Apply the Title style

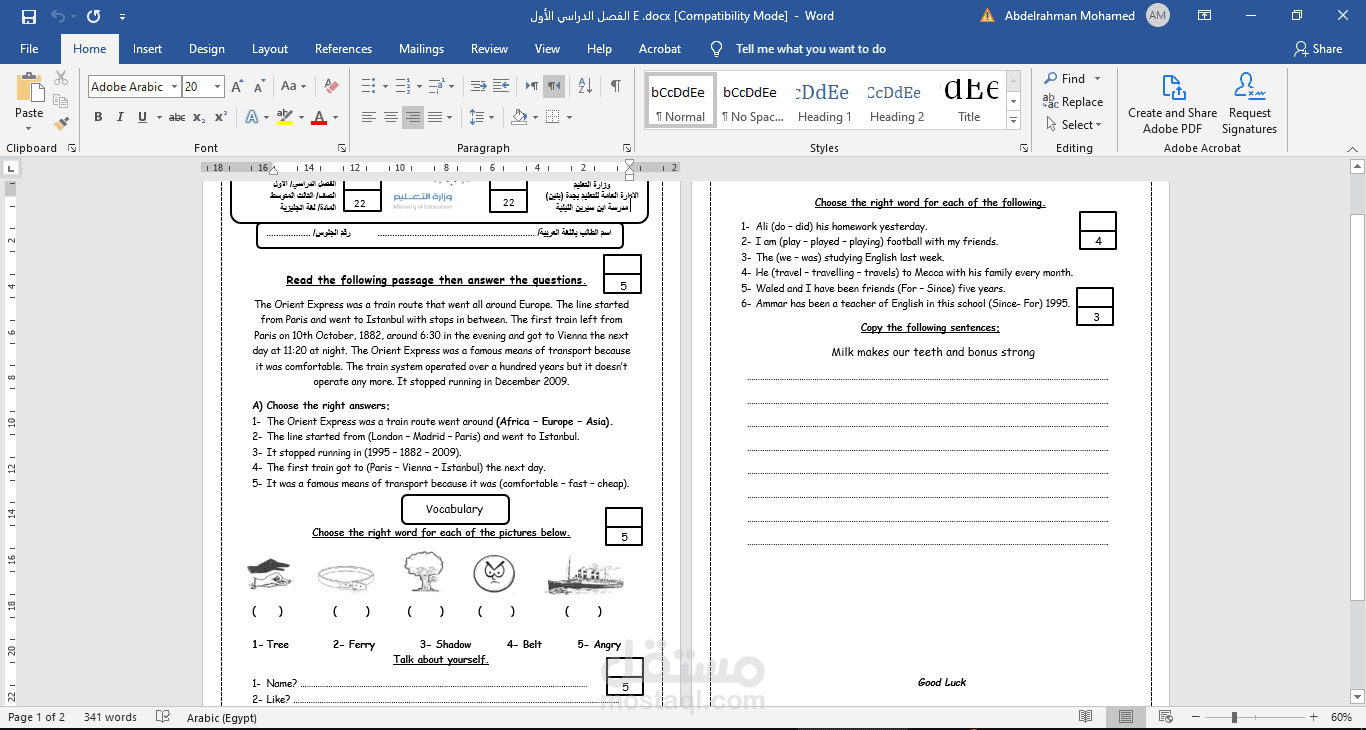[970, 101]
